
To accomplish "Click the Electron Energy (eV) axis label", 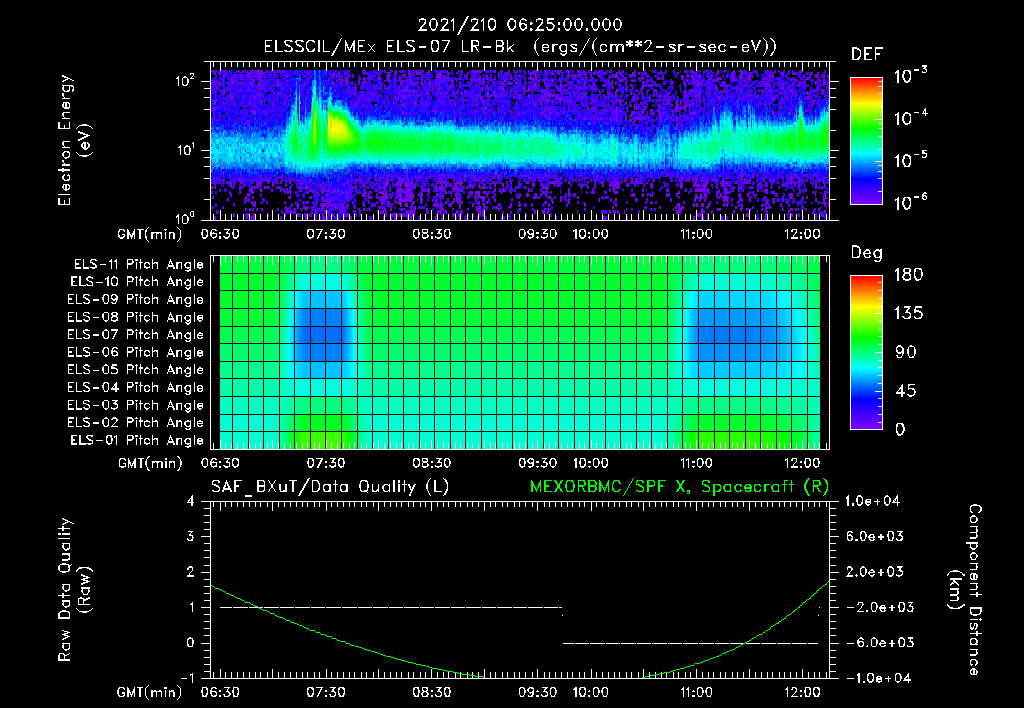I will [x=74, y=140].
